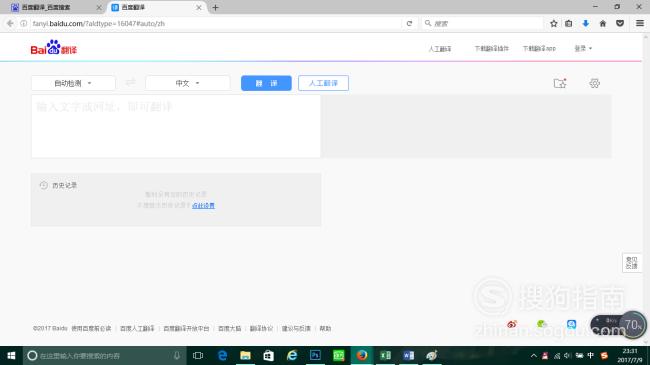Reload page with refresh icon
This screenshot has height=365, width=650.
(x=409, y=23)
